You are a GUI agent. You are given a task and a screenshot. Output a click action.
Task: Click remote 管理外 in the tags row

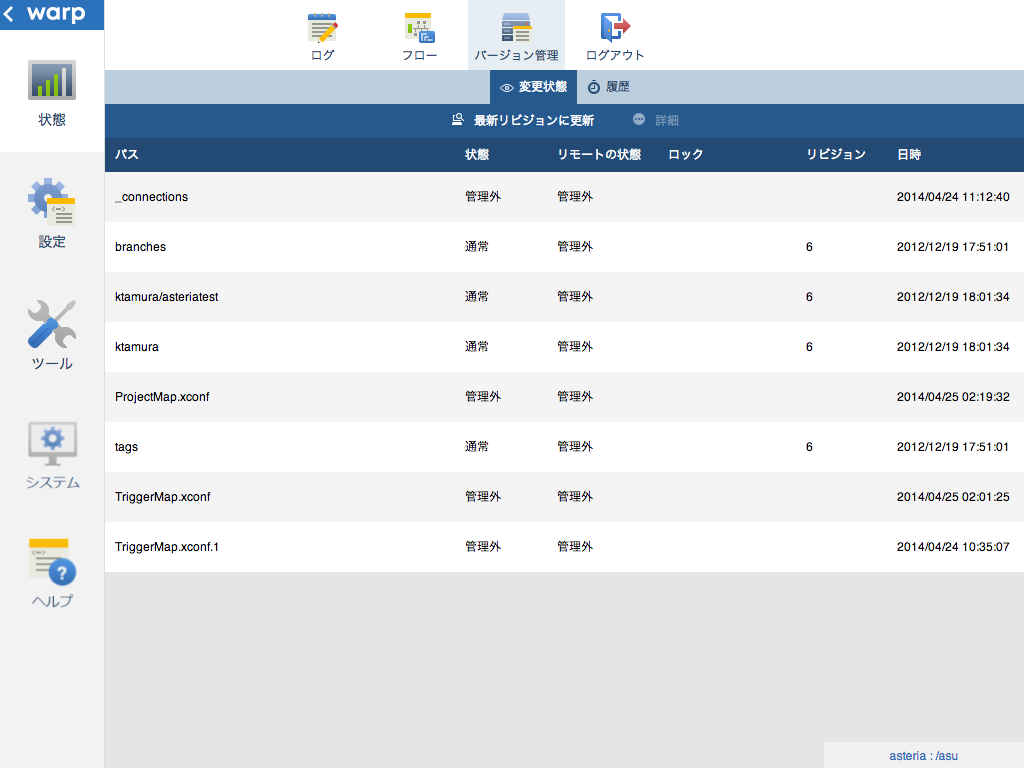575,447
